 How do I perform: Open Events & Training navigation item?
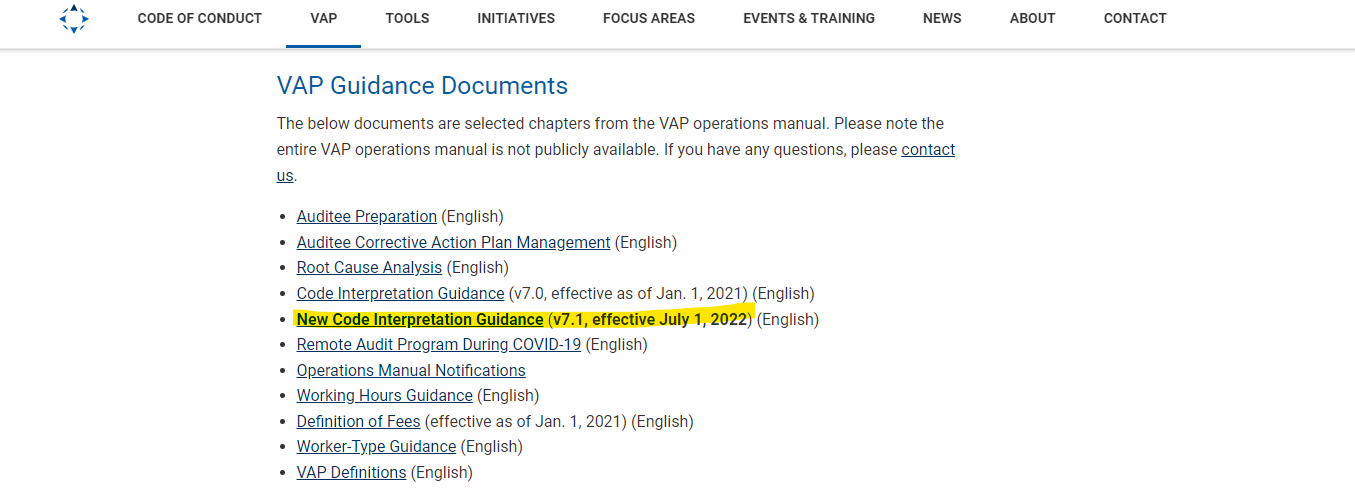809,18
